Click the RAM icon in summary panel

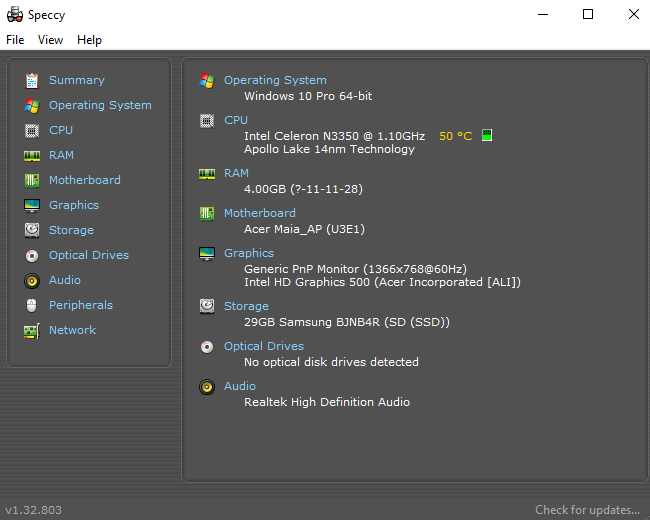click(x=207, y=174)
